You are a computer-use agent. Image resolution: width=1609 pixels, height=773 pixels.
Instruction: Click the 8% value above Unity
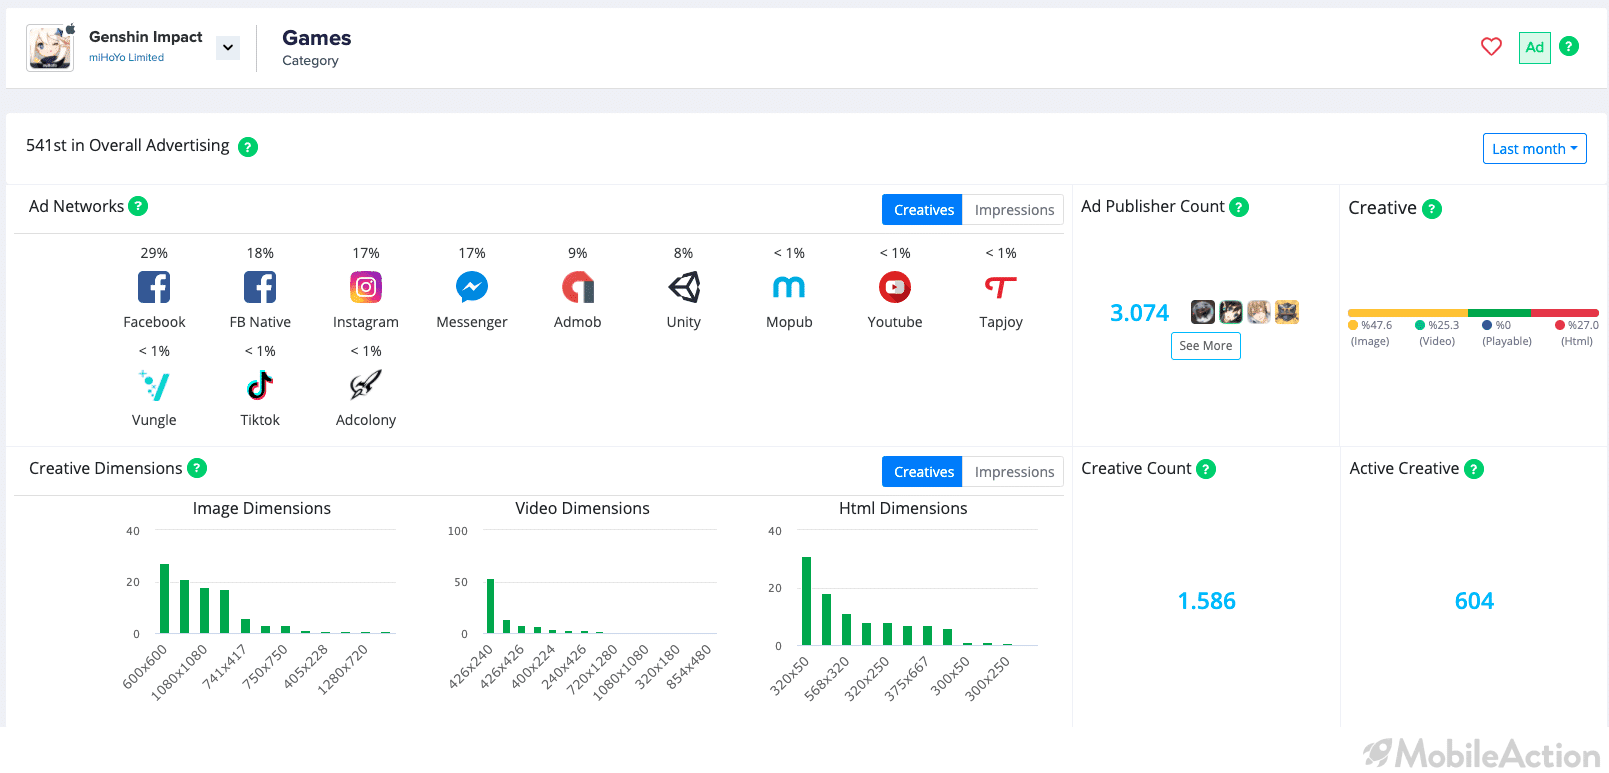point(684,254)
